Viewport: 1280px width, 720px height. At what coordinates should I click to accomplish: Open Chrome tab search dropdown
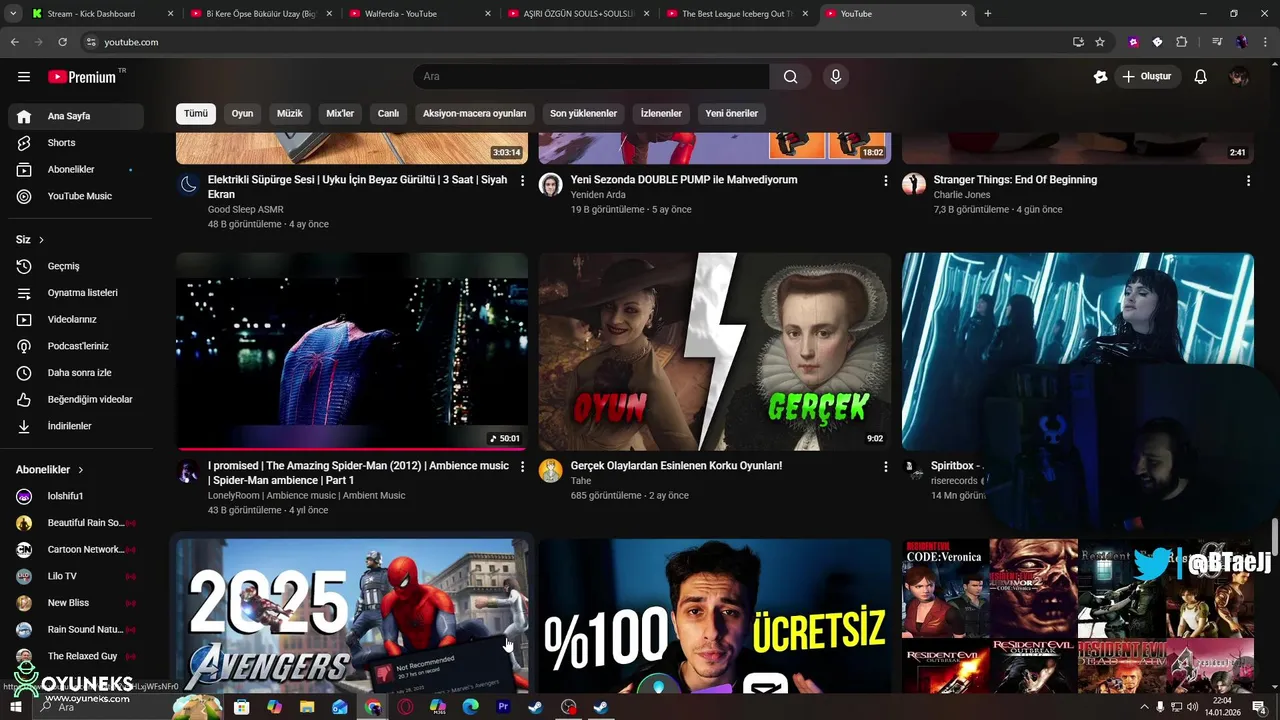pos(13,14)
